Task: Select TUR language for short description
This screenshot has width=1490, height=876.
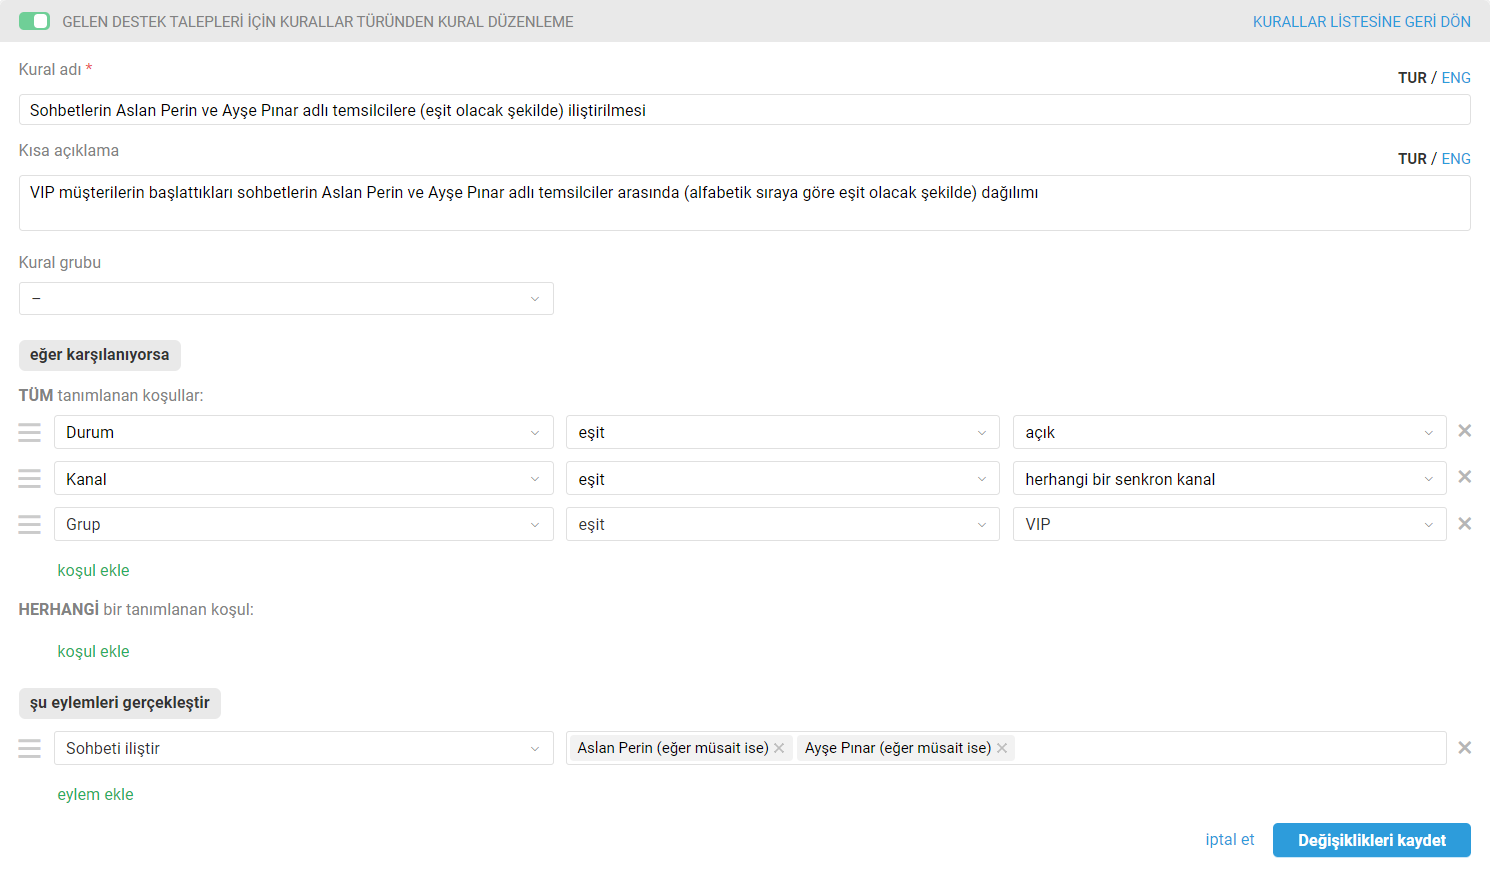Action: pyautogui.click(x=1412, y=159)
